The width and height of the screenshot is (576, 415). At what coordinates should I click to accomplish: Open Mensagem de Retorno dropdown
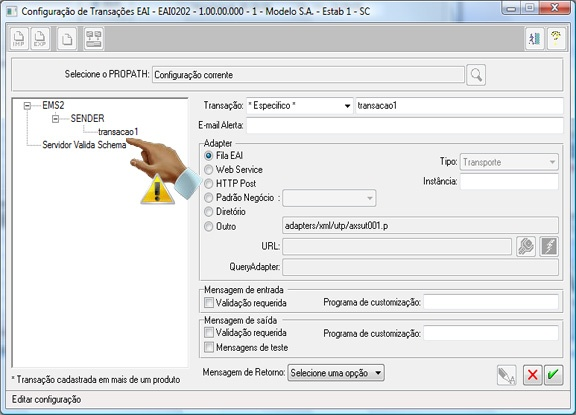click(x=336, y=373)
